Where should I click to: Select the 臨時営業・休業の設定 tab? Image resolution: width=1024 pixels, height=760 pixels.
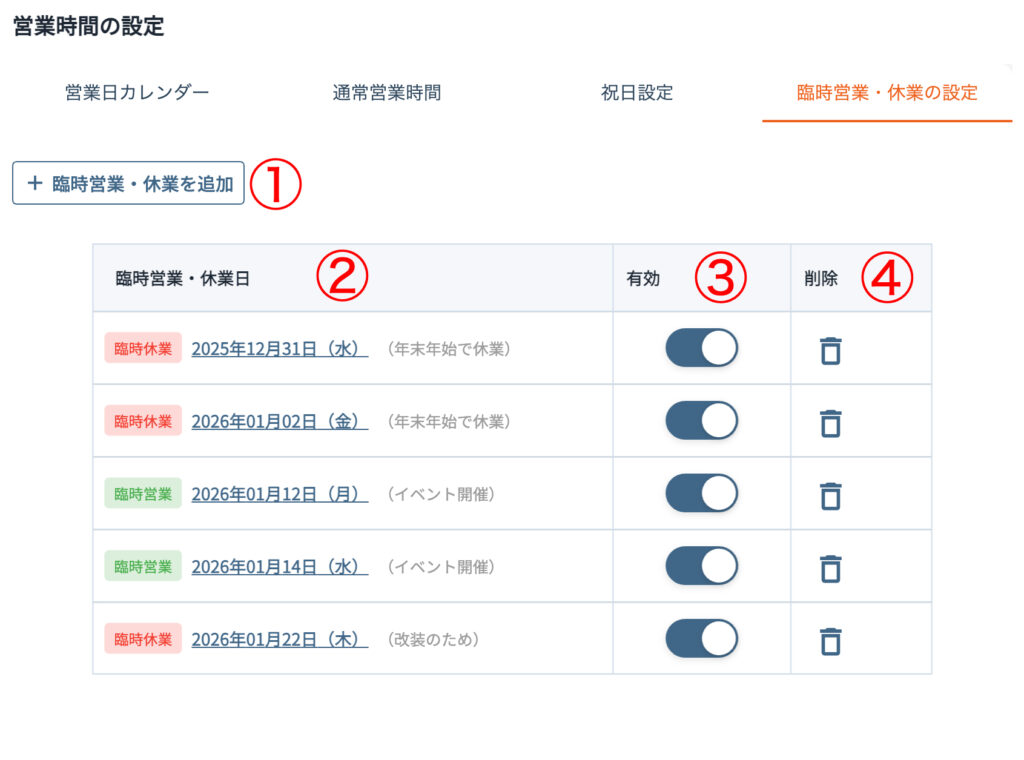coord(887,93)
